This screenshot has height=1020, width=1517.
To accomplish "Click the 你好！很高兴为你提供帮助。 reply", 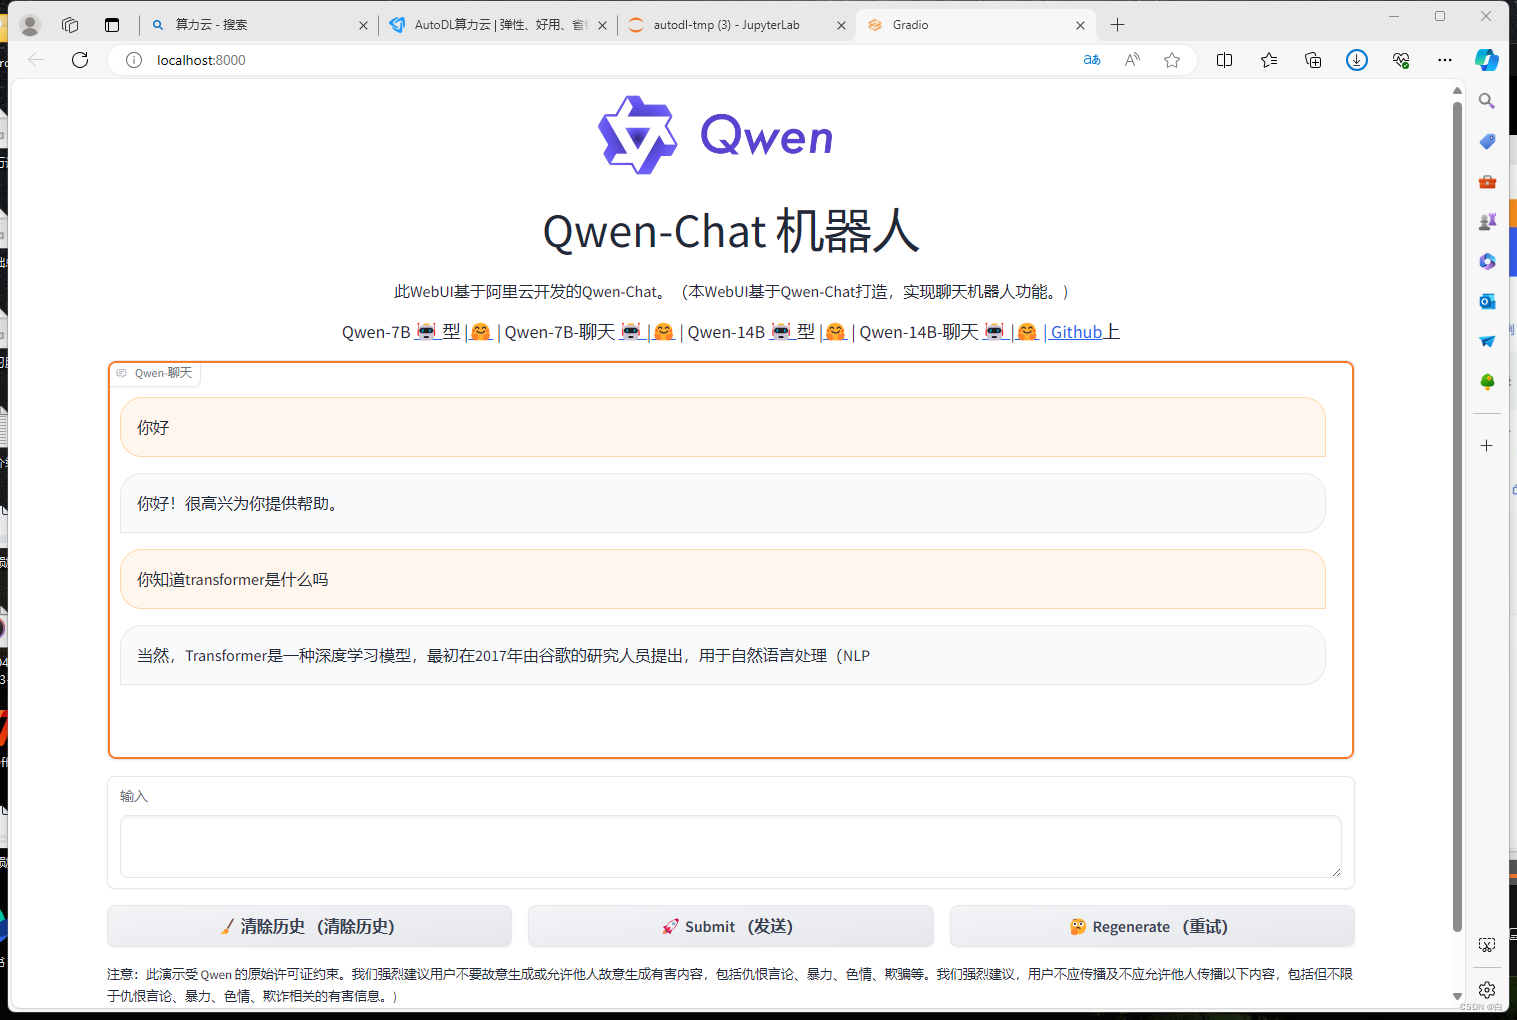I will click(723, 503).
